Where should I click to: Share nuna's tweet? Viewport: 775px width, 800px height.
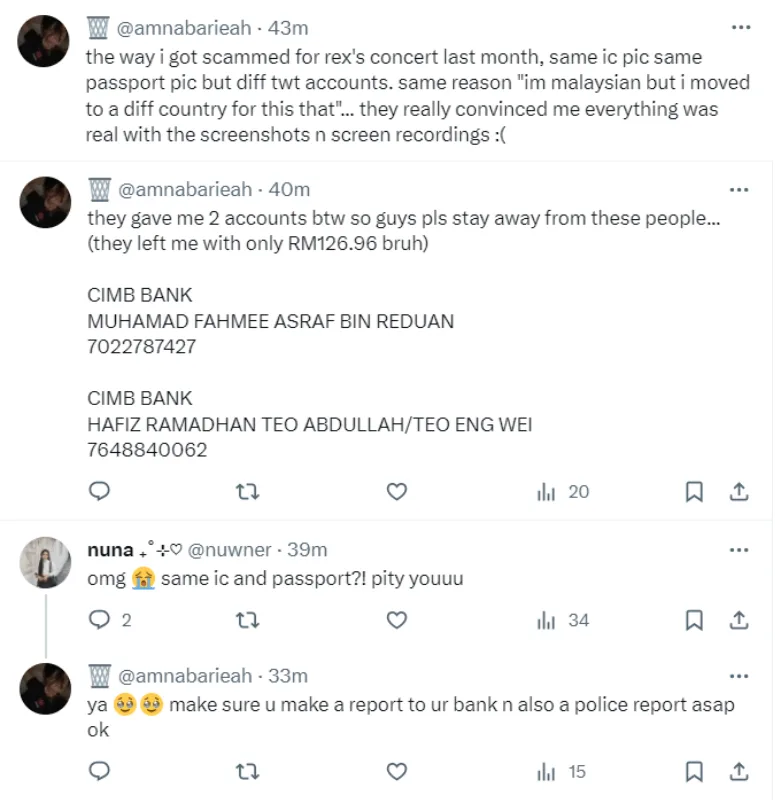(739, 621)
